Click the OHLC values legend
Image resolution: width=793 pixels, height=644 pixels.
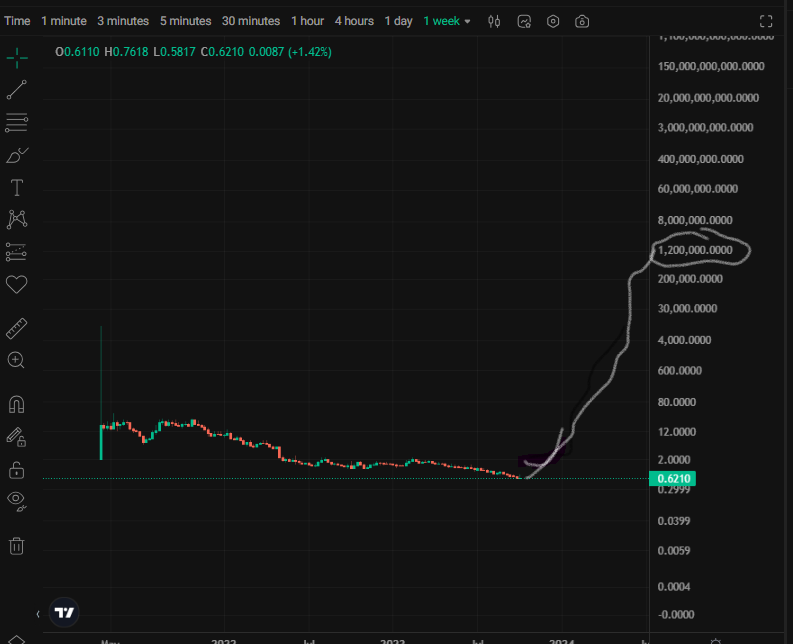coord(193,52)
